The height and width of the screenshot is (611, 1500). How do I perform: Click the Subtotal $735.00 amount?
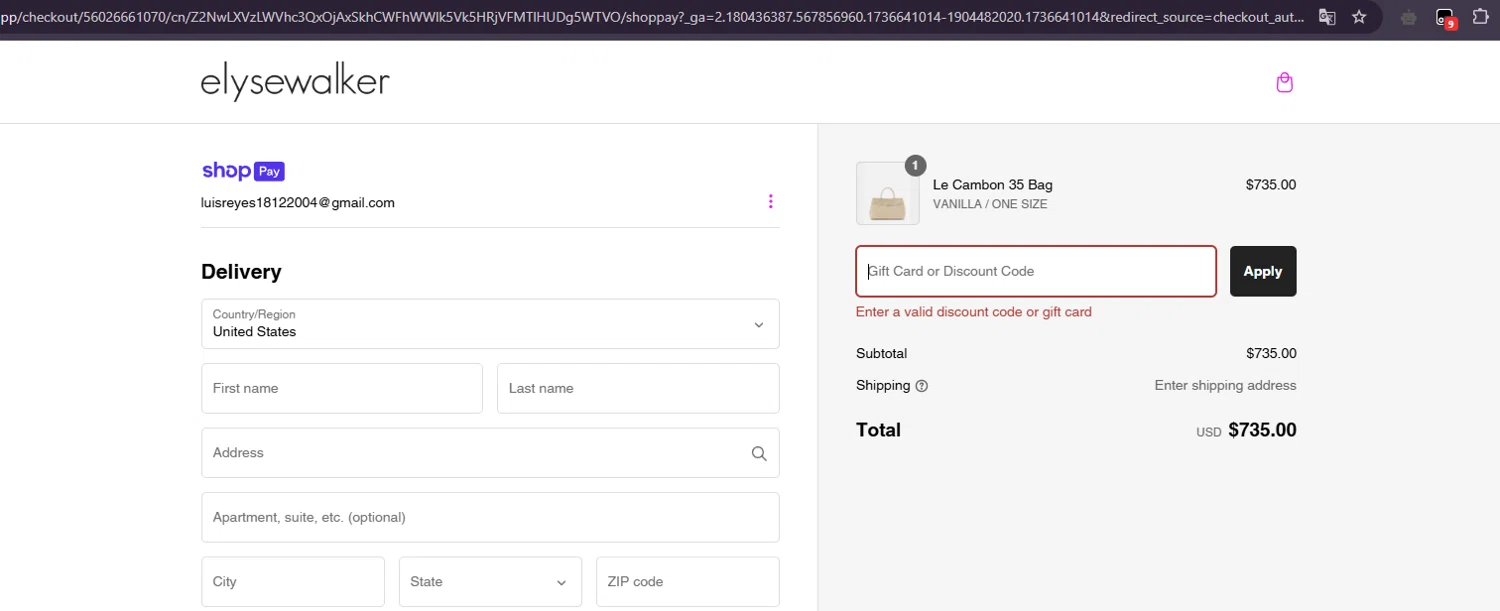1271,354
